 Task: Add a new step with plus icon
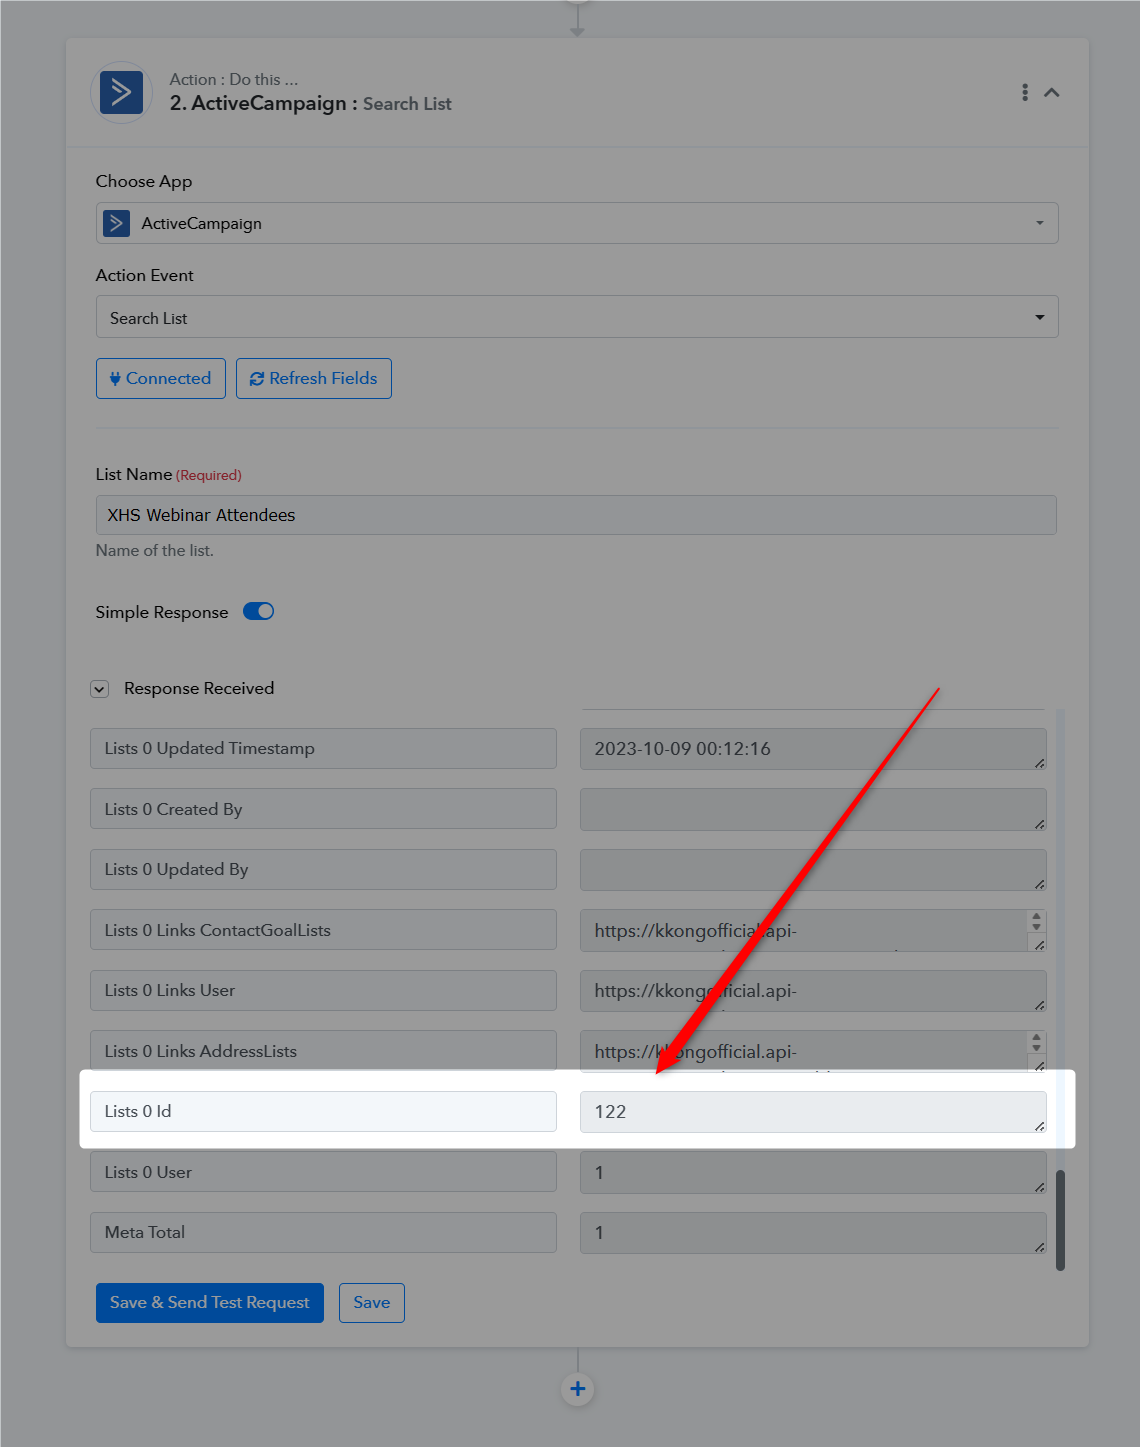click(x=578, y=1389)
